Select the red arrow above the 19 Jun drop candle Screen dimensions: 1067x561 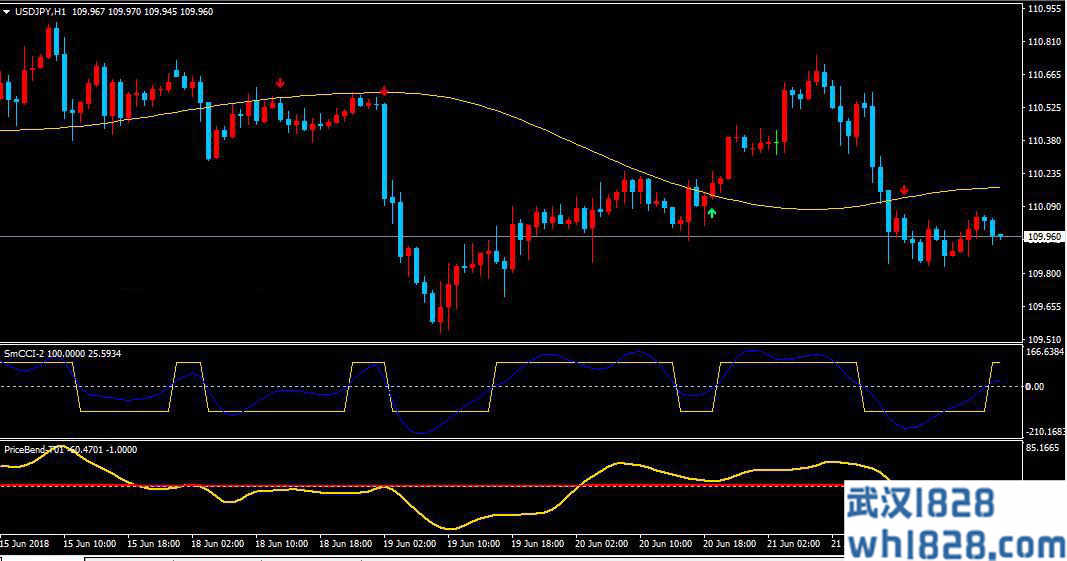point(384,91)
